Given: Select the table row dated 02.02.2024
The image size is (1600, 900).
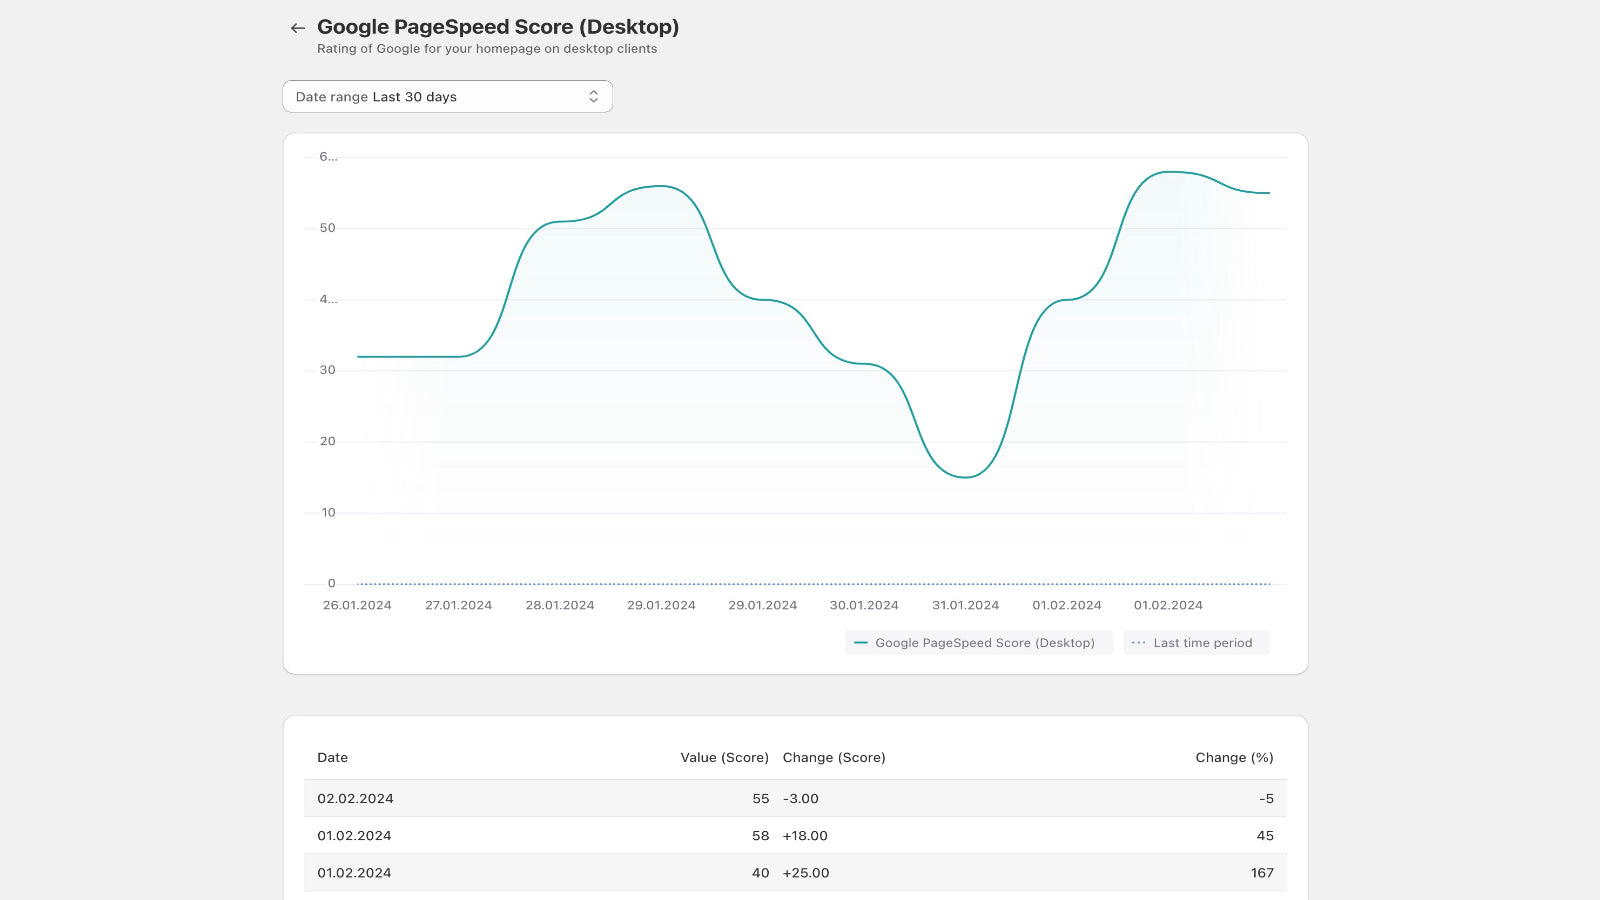Looking at the screenshot, I should click(700, 798).
